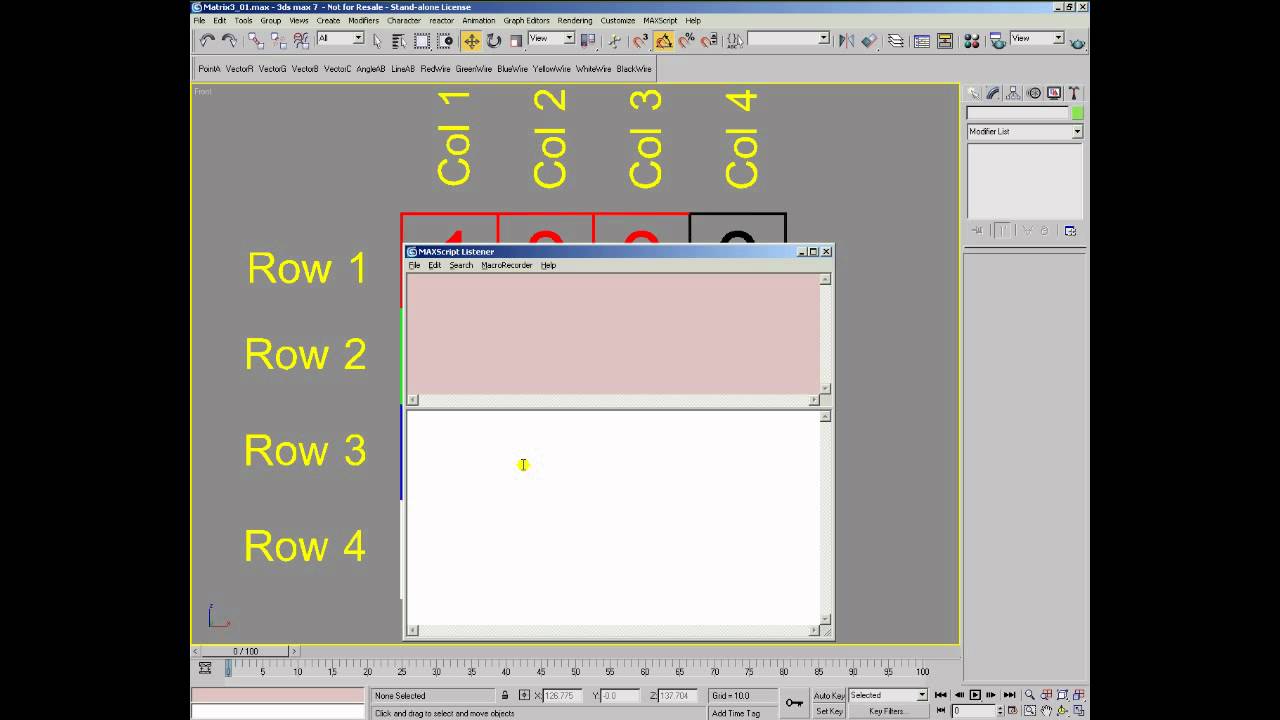Open the Create command panel tab

(x=973, y=93)
